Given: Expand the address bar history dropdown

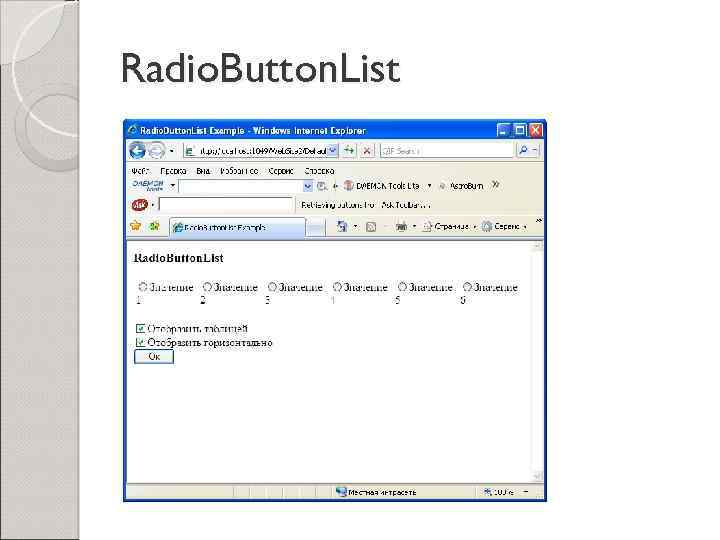Looking at the screenshot, I should tap(333, 150).
